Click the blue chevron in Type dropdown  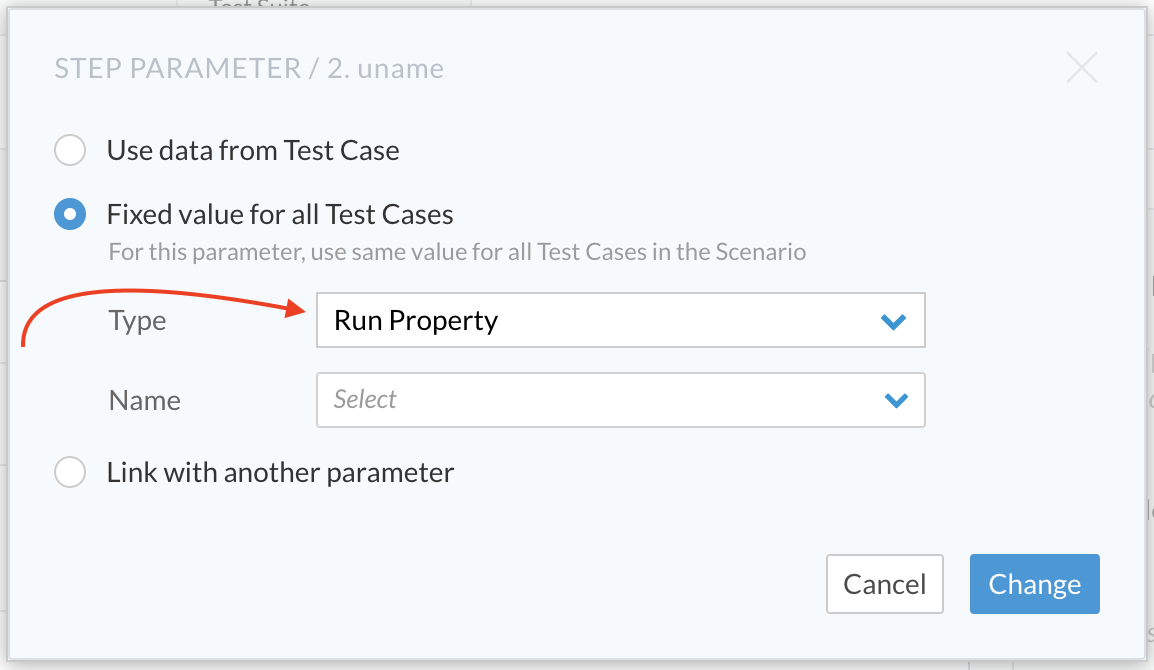(893, 322)
